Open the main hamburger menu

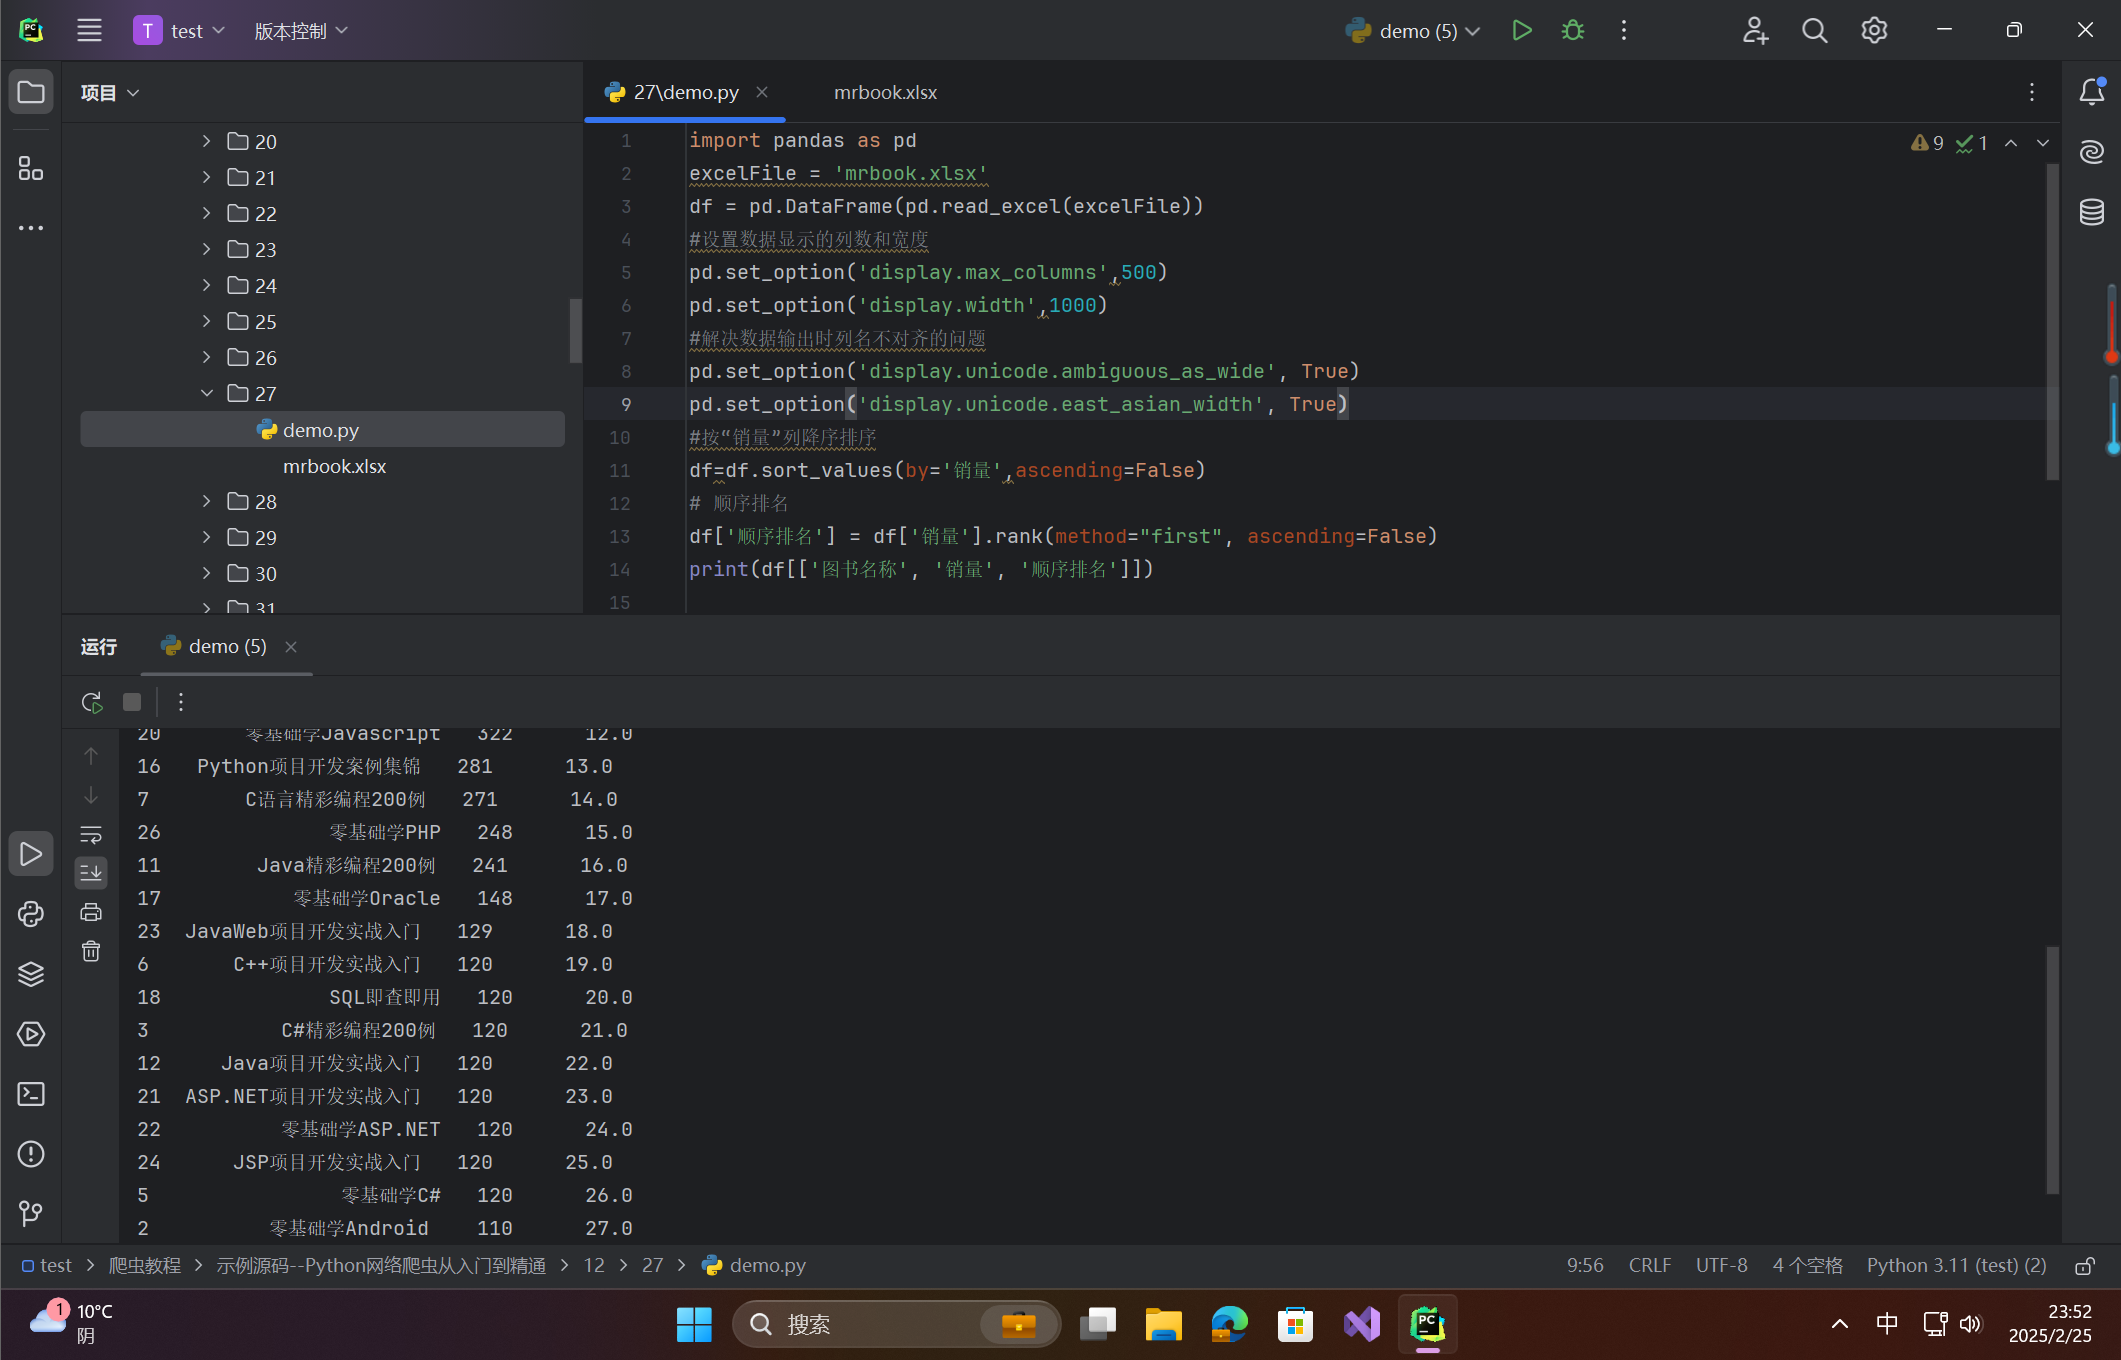click(89, 30)
